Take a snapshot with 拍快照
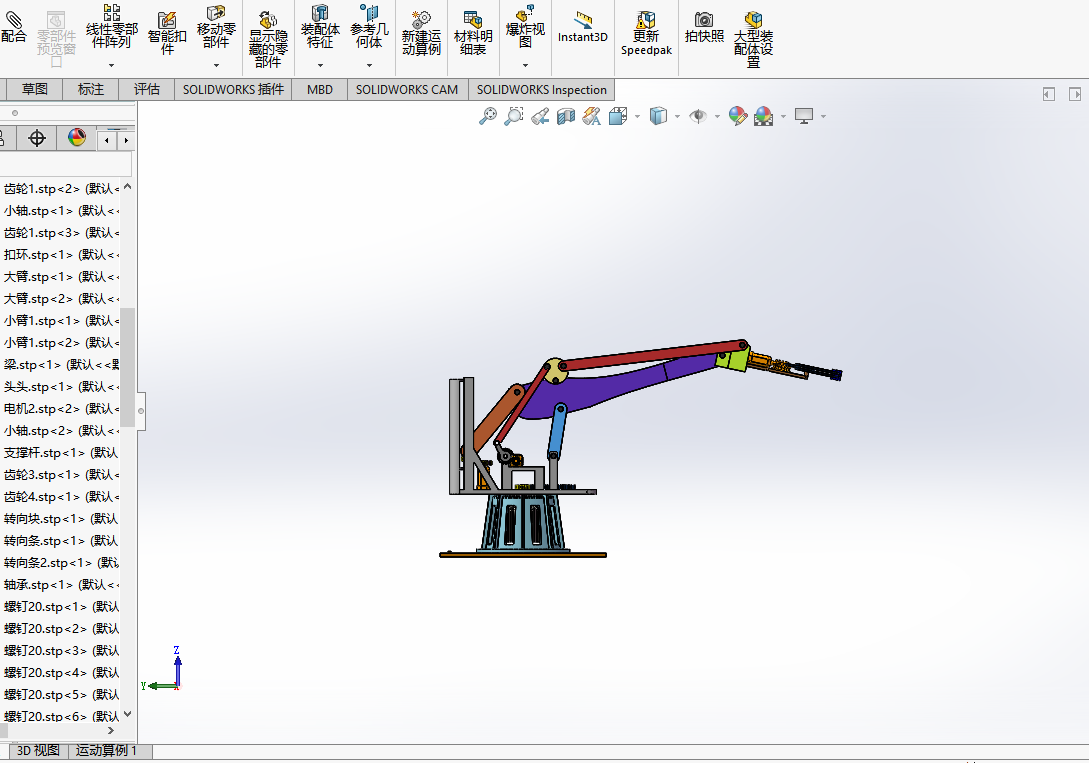This screenshot has width=1089, height=763. click(704, 28)
